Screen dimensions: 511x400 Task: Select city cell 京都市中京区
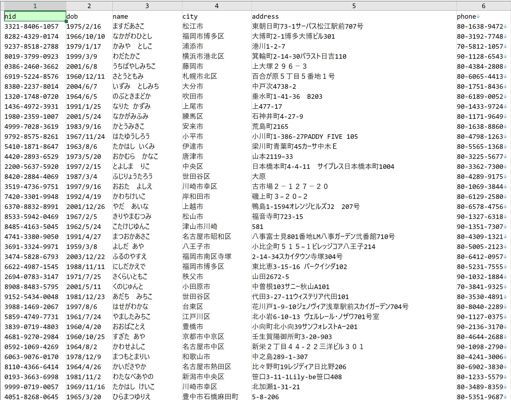point(216,336)
